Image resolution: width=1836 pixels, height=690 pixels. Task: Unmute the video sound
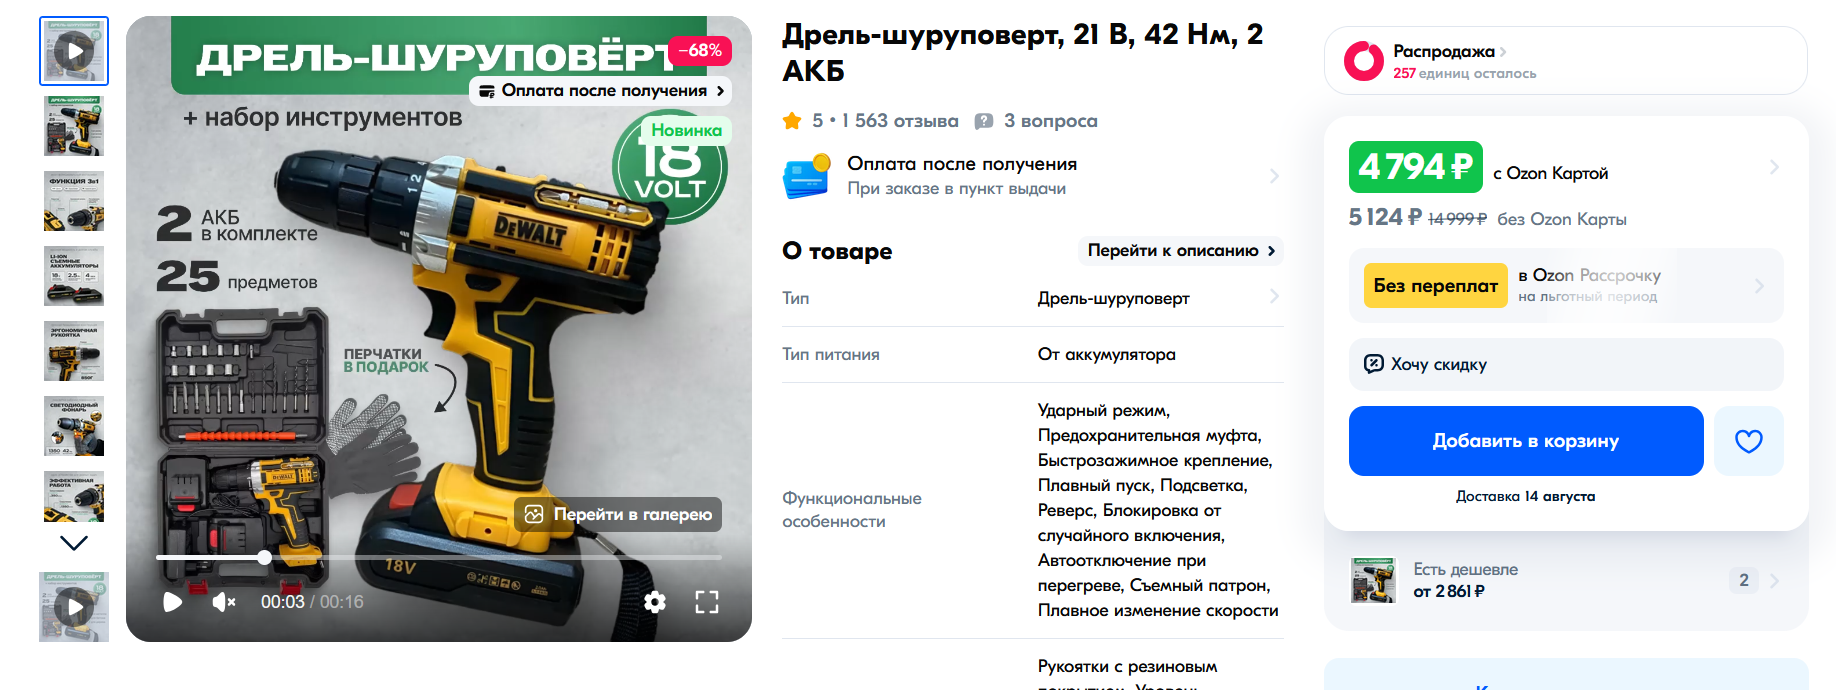[x=224, y=602]
